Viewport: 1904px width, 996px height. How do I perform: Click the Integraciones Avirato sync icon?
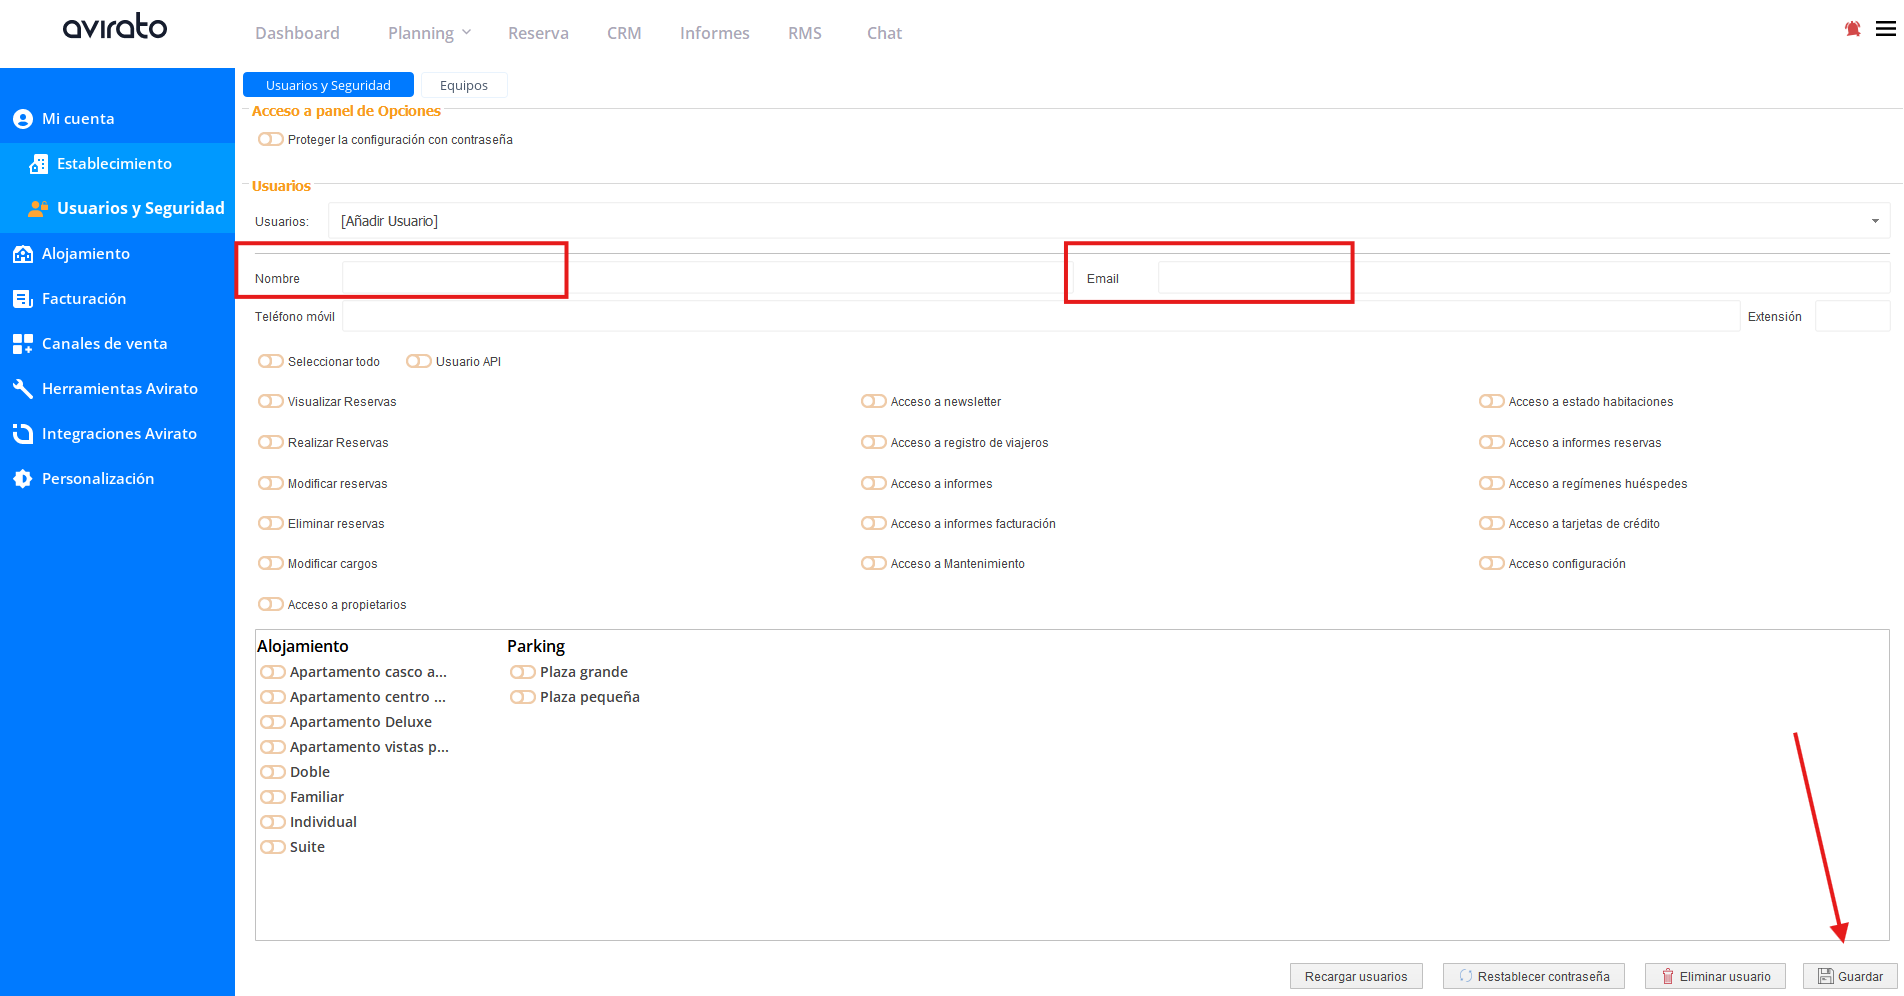(x=23, y=434)
